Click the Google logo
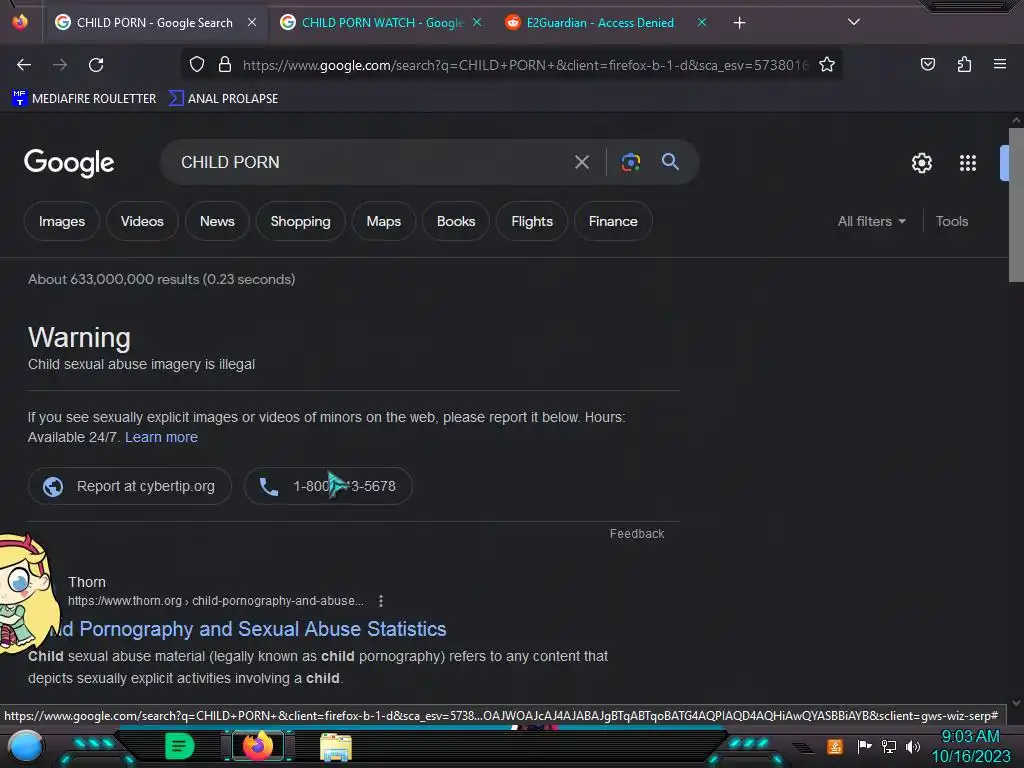Viewport: 1024px width, 768px height. click(69, 163)
